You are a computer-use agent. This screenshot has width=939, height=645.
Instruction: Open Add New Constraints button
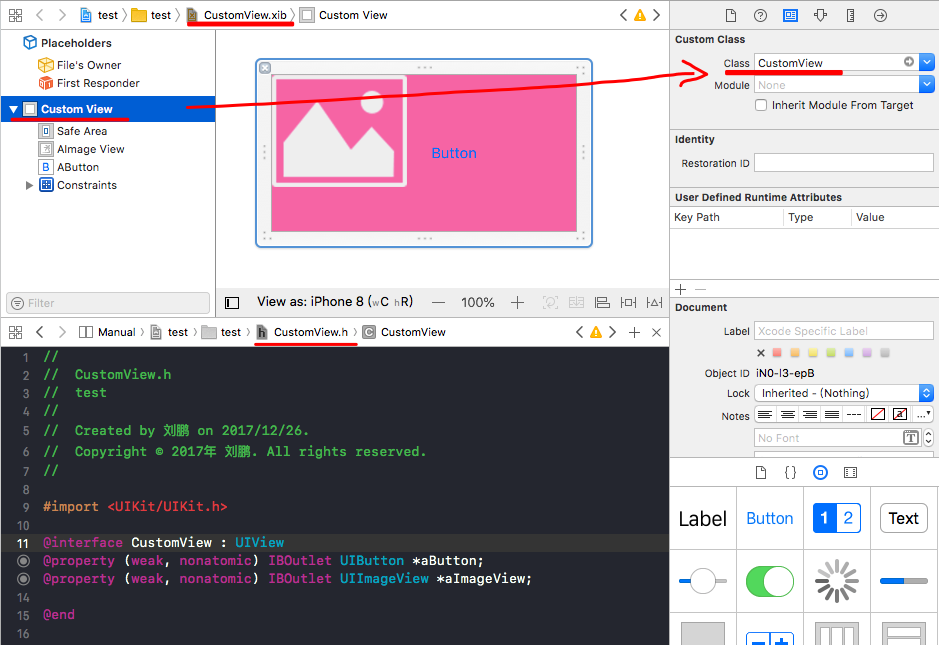[x=628, y=302]
